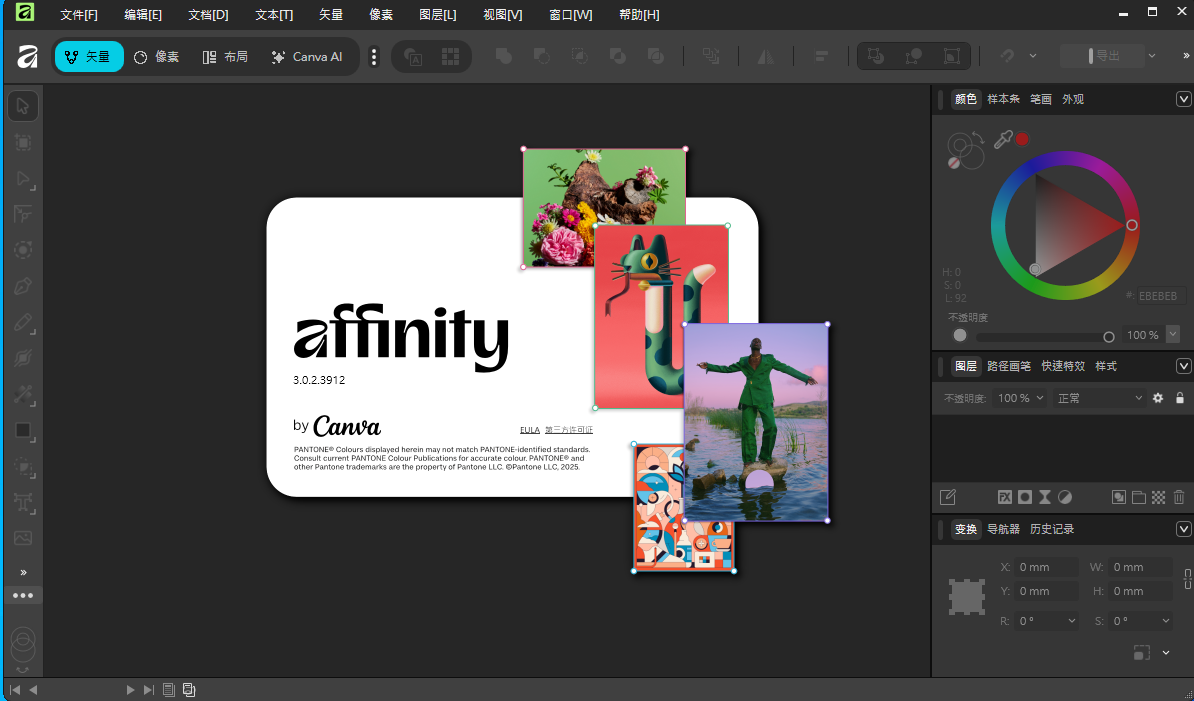The height and width of the screenshot is (701, 1194).
Task: Open the 导出 export dropdown arrow
Action: [x=1152, y=56]
